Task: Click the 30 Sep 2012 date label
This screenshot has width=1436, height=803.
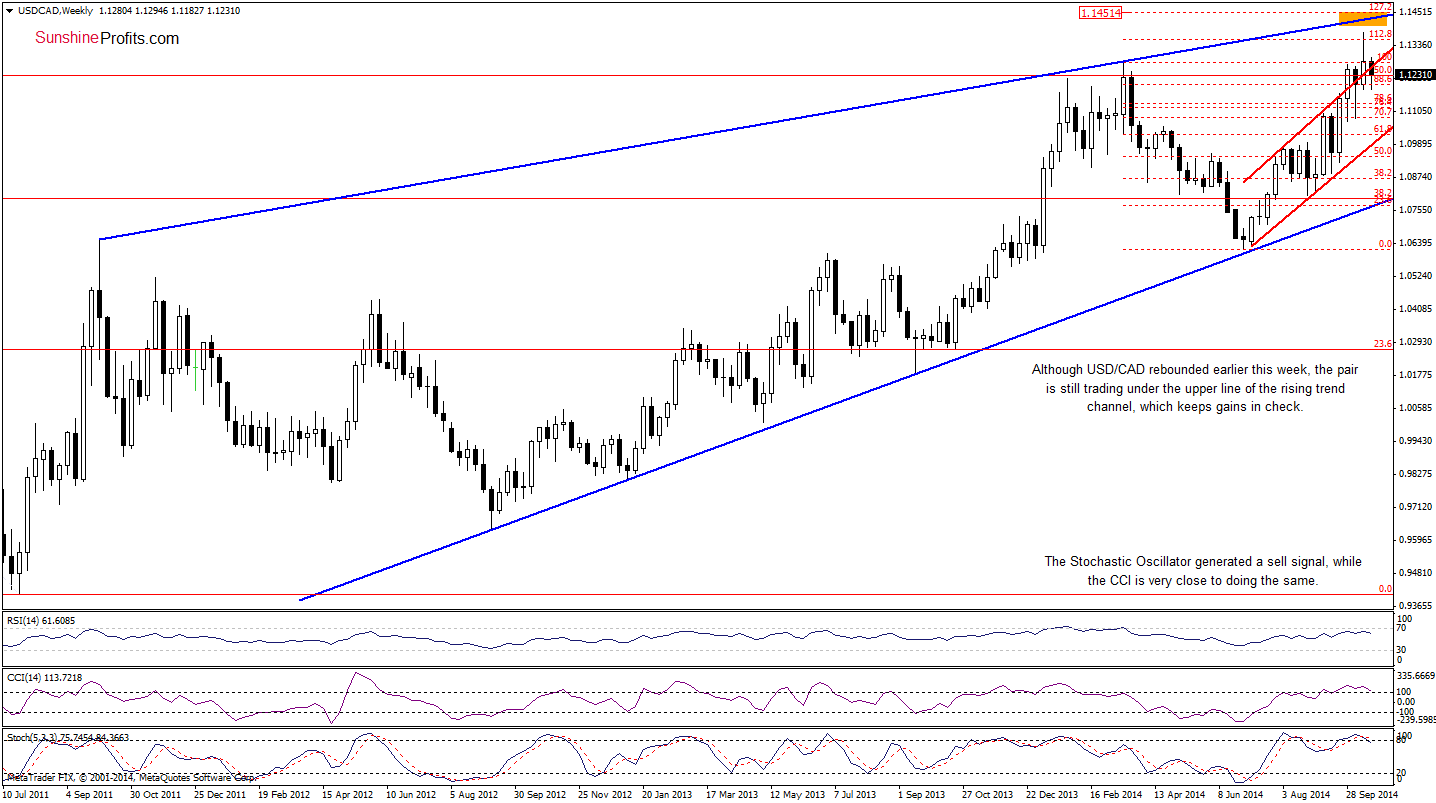Action: pos(539,794)
